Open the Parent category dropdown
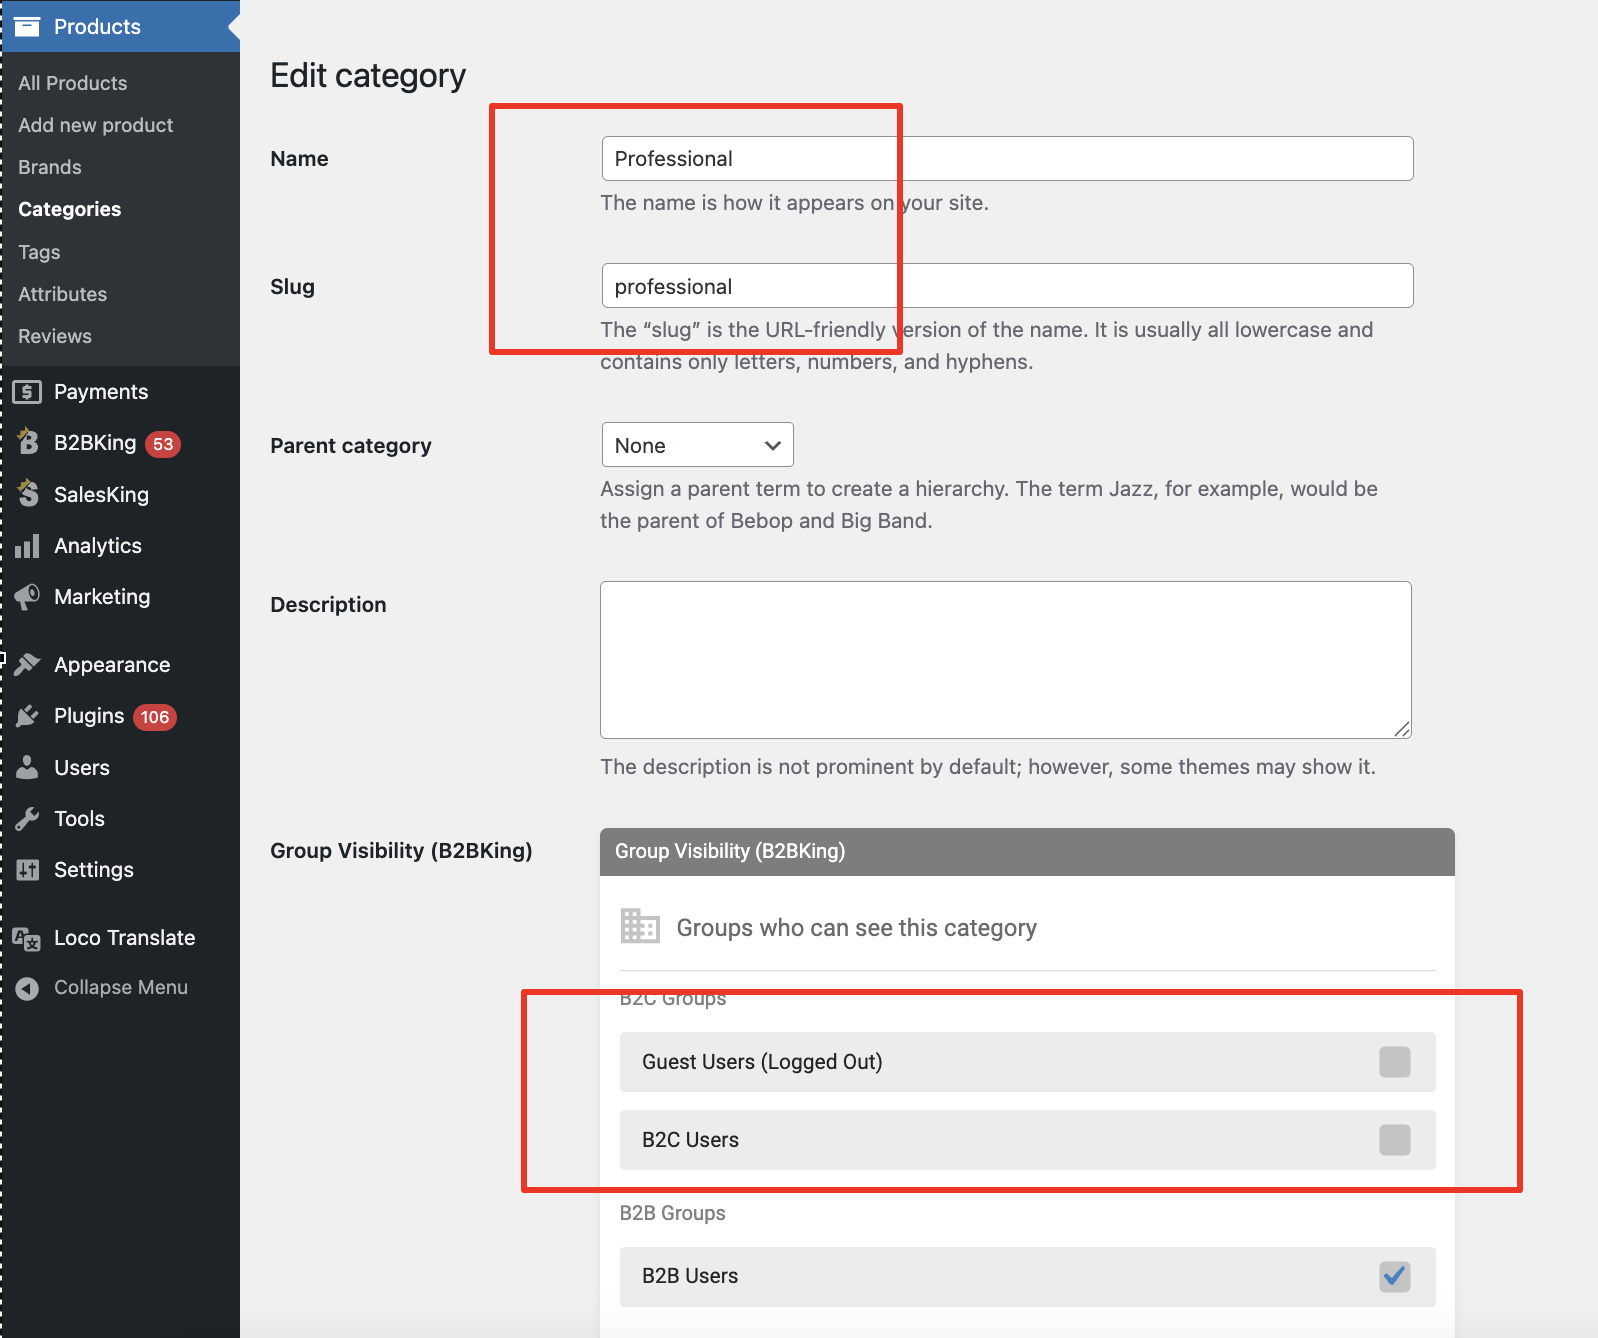Image resolution: width=1598 pixels, height=1338 pixels. (x=697, y=445)
